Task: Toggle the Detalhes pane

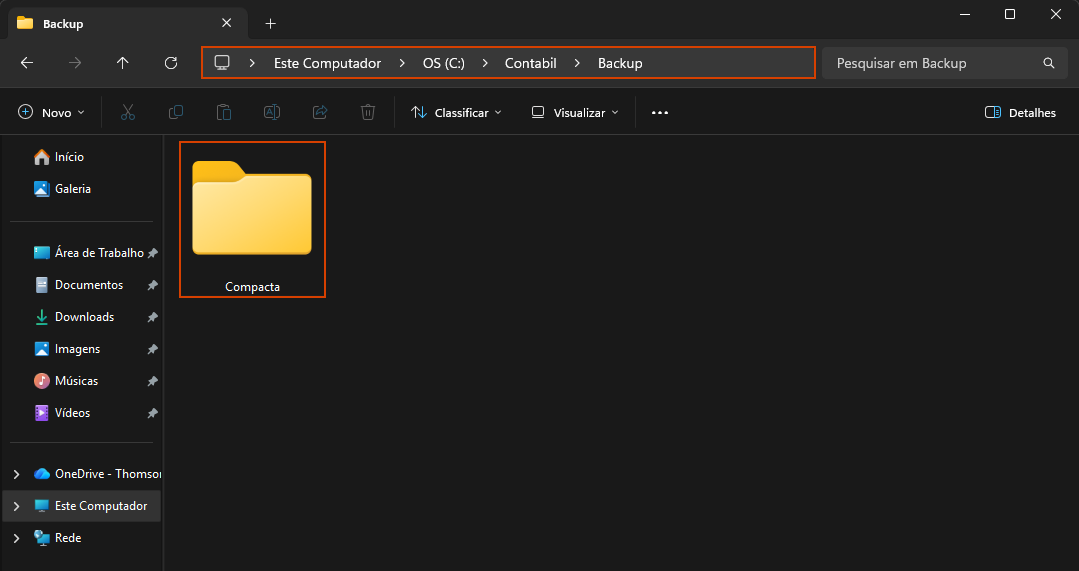Action: coord(1020,113)
